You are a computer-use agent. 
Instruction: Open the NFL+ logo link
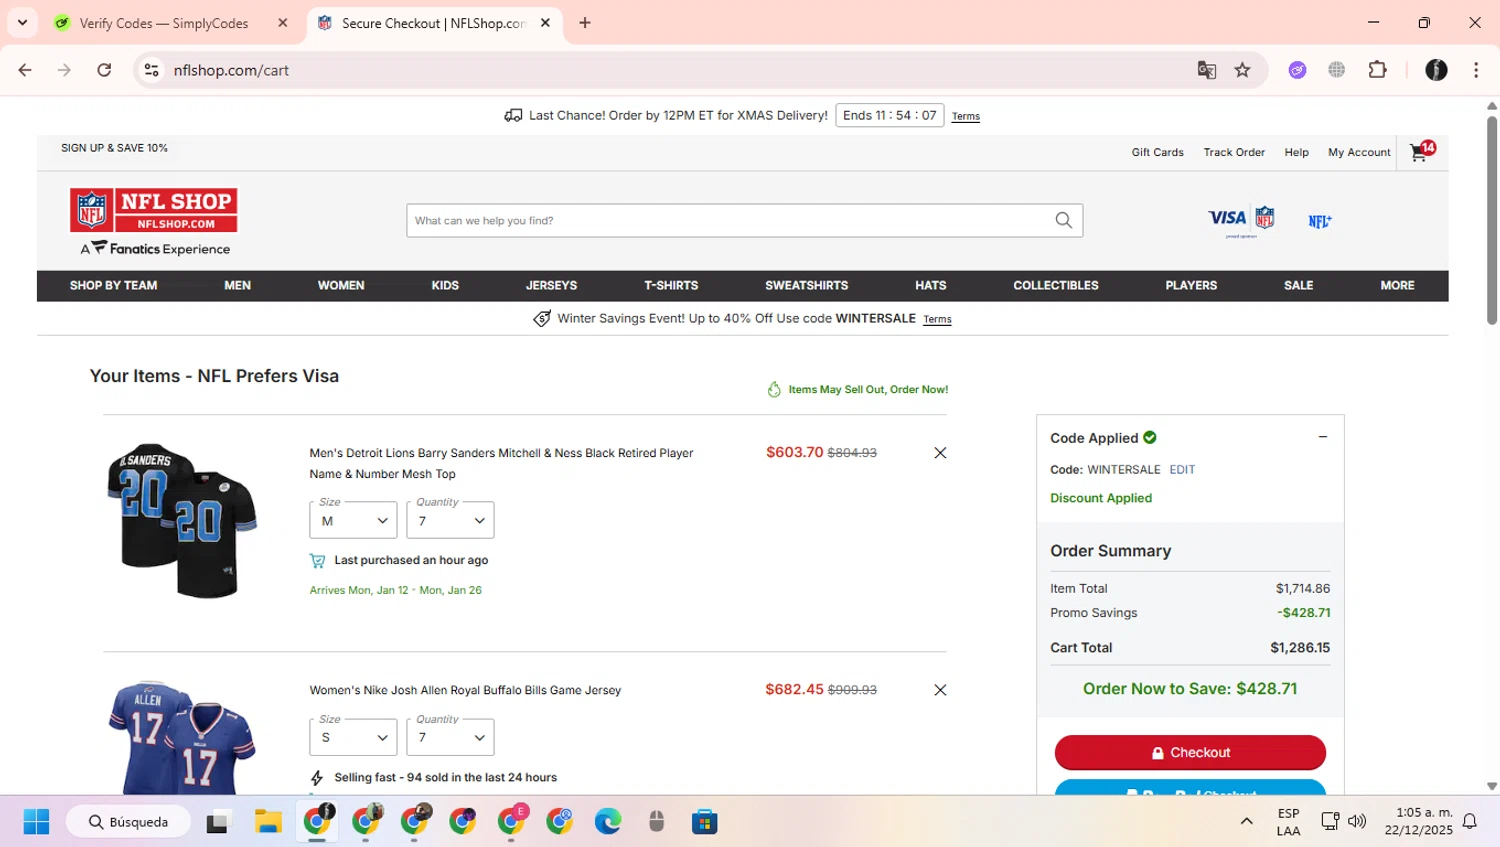pos(1320,221)
